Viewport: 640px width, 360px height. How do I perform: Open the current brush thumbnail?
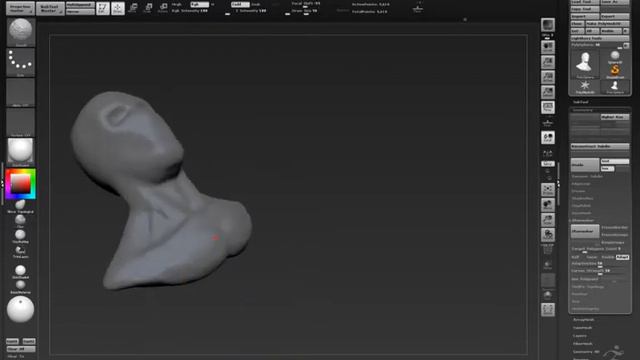(20, 32)
